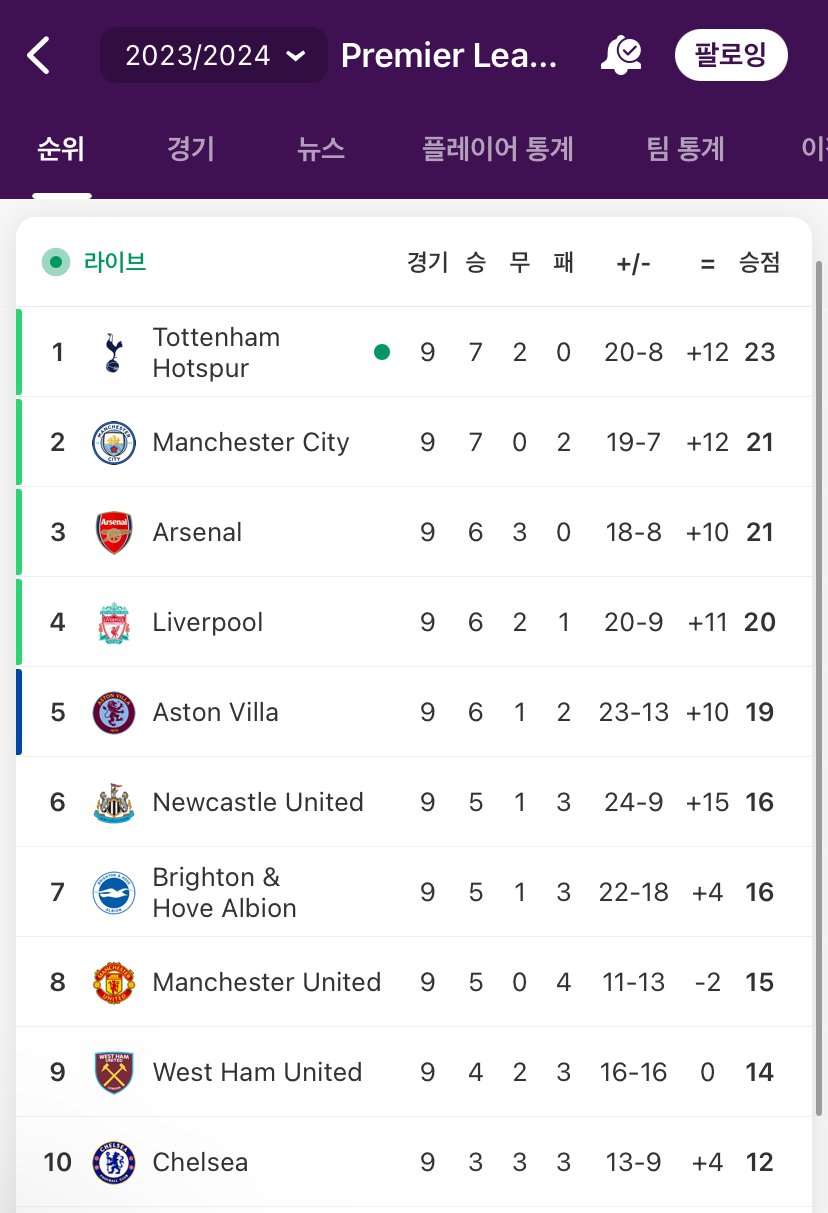Switch to the 뉴스 tab
This screenshot has width=828, height=1213.
(x=321, y=149)
